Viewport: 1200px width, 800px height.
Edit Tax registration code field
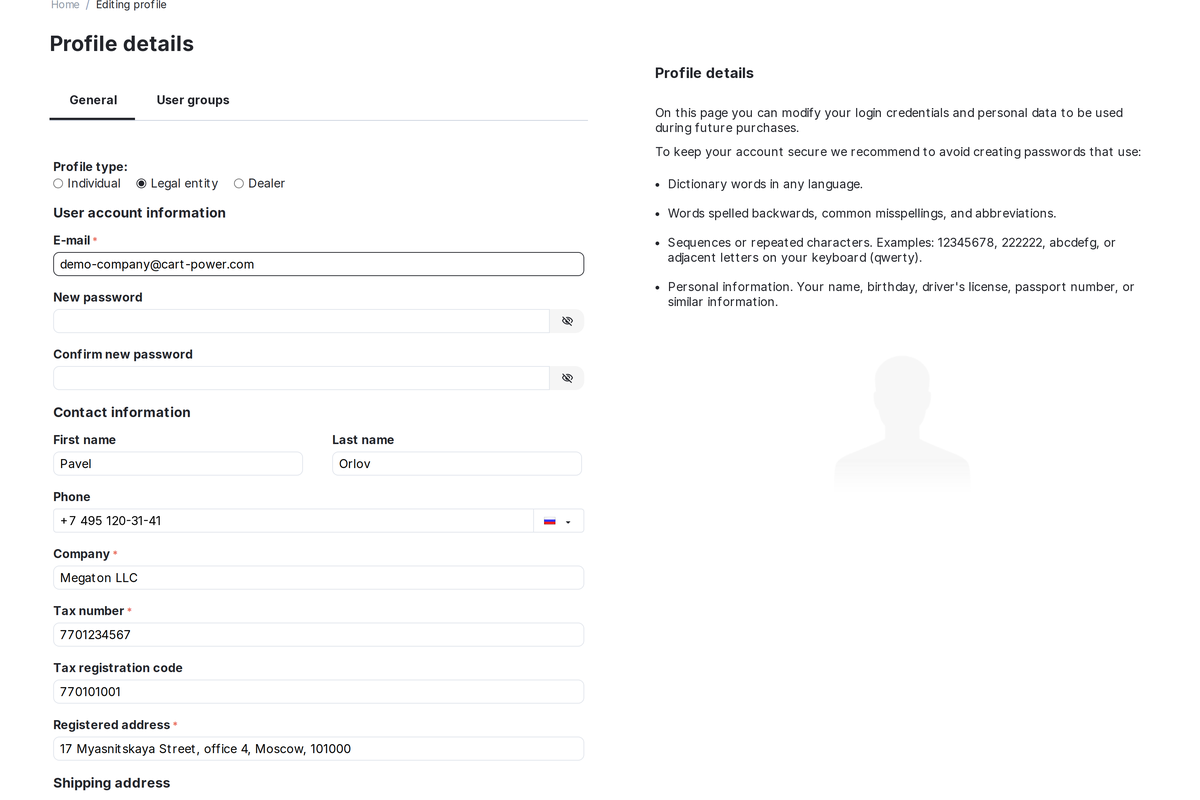pos(318,692)
